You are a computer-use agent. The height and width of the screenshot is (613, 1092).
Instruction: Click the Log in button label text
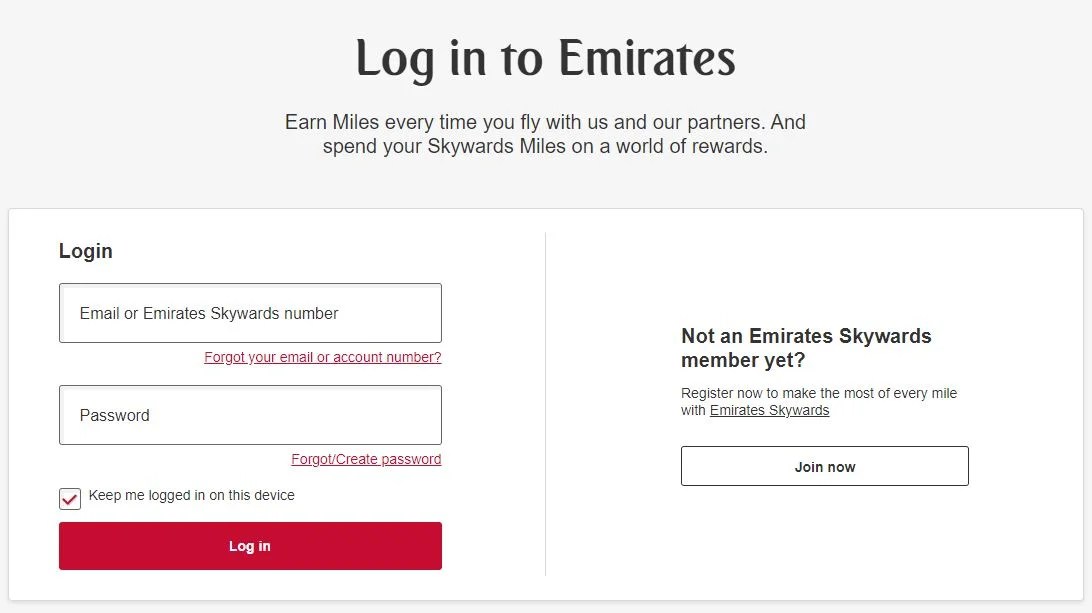(x=250, y=546)
